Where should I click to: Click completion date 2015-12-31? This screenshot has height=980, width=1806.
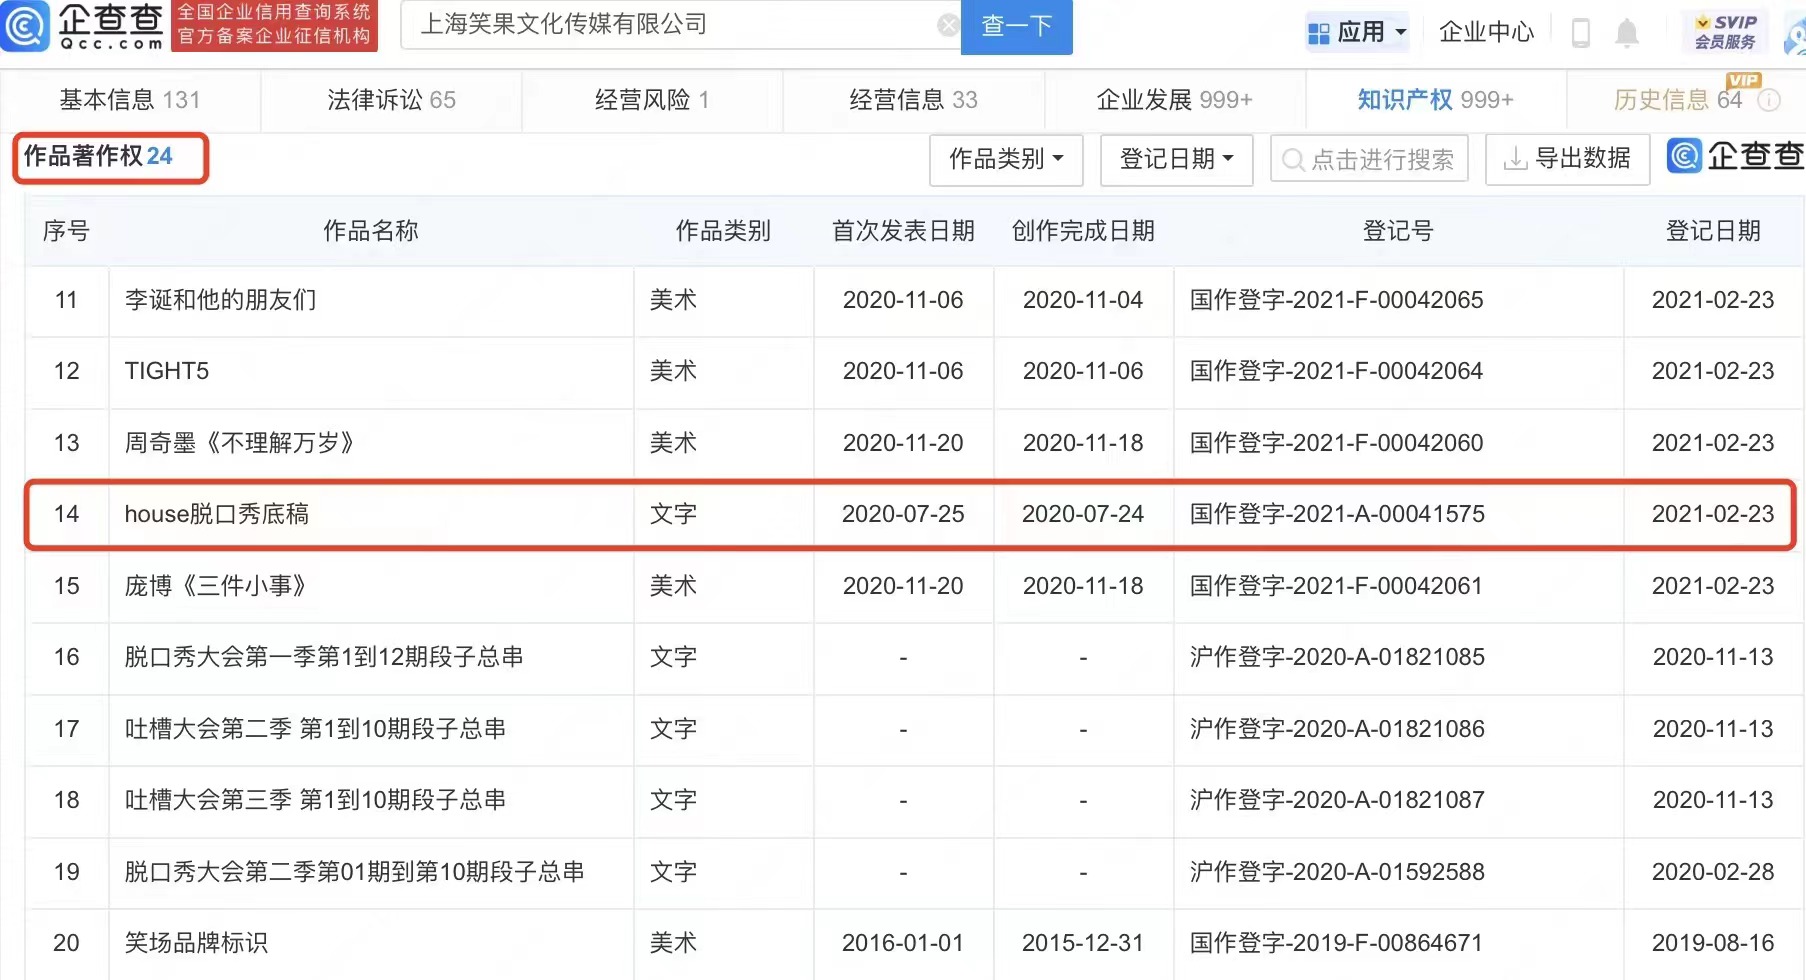pyautogui.click(x=1083, y=943)
